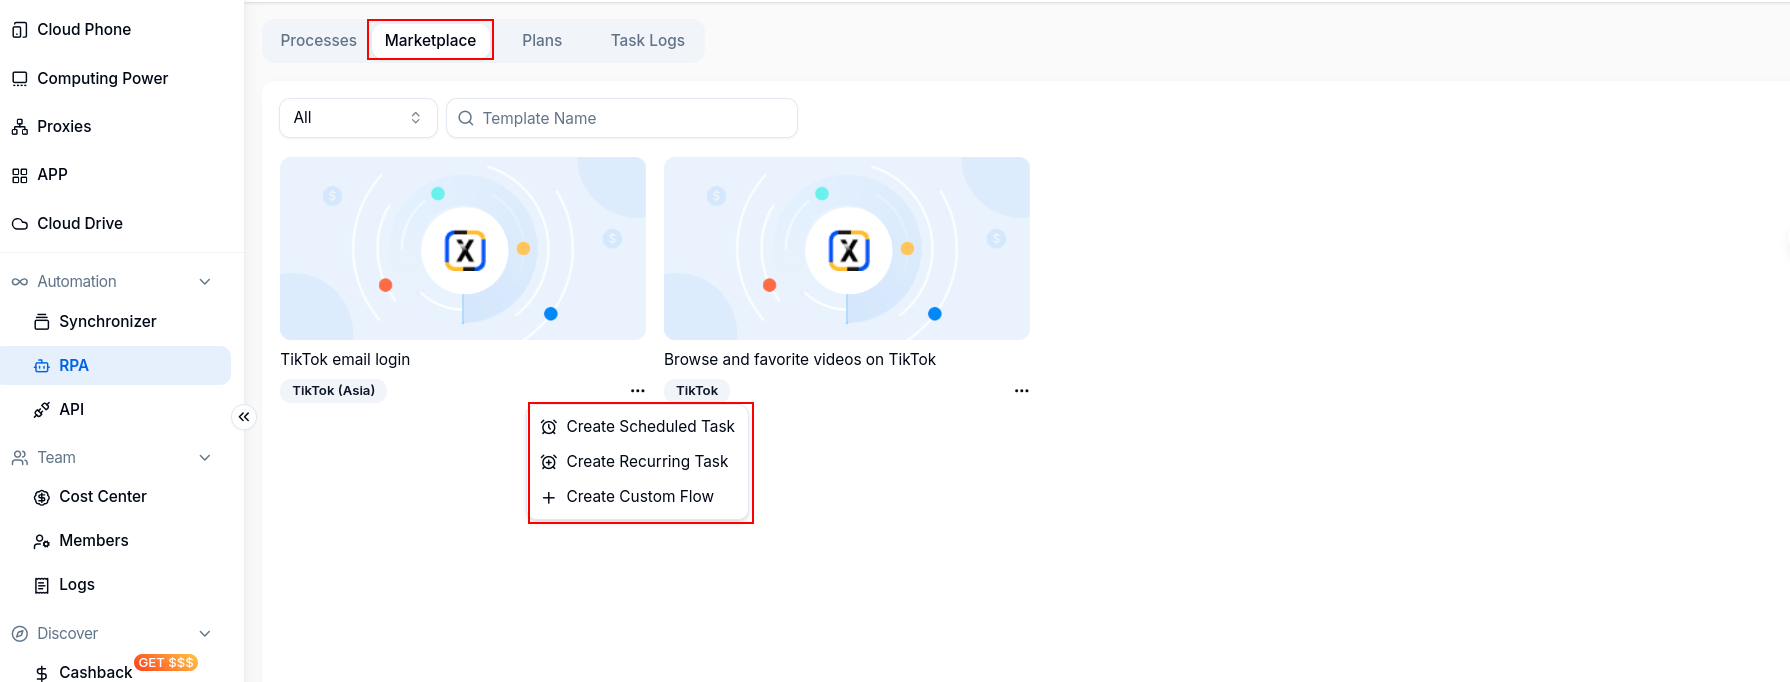Click the Proxies network icon
This screenshot has width=1790, height=682.
(19, 127)
